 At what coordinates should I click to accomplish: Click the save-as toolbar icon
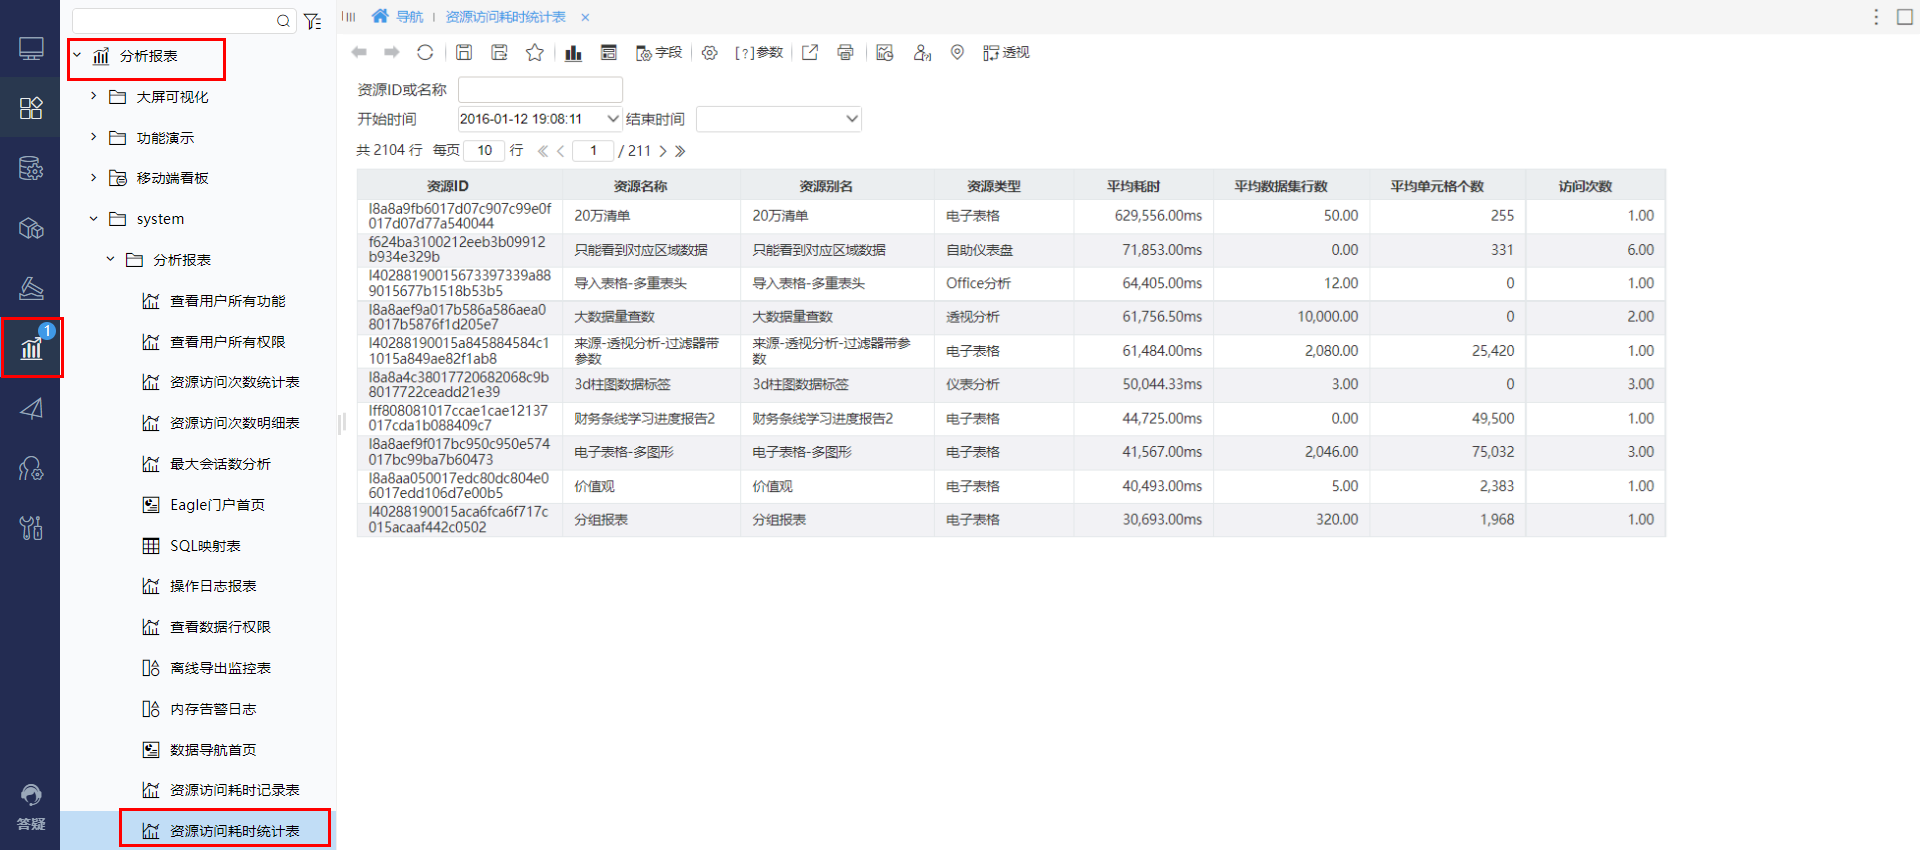tap(499, 52)
